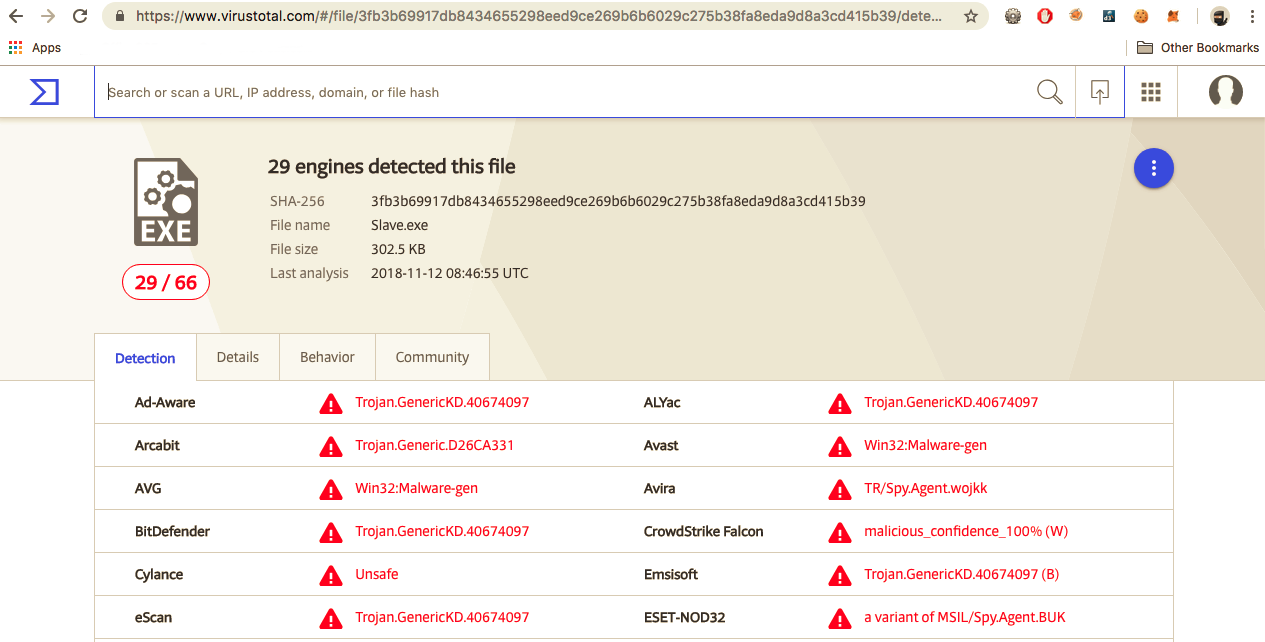The height and width of the screenshot is (642, 1265).
Task: Click the BitDefender engine name
Action: coord(172,531)
